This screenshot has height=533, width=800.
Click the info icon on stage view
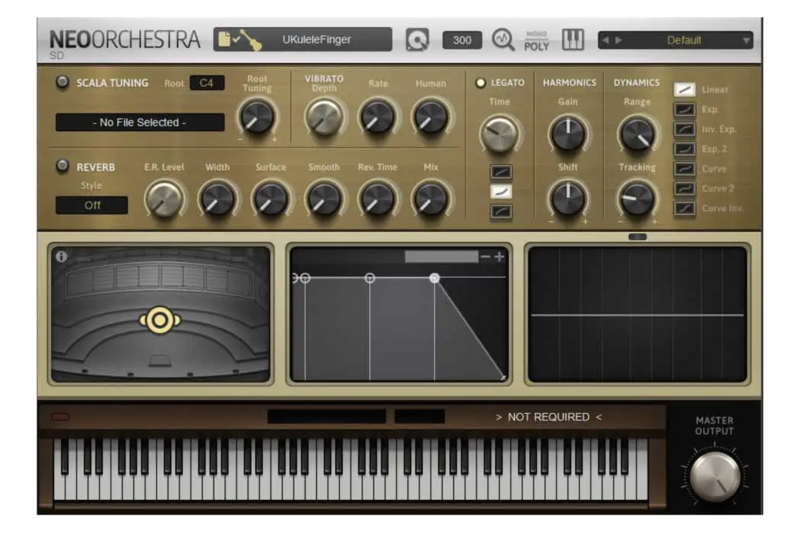point(62,257)
